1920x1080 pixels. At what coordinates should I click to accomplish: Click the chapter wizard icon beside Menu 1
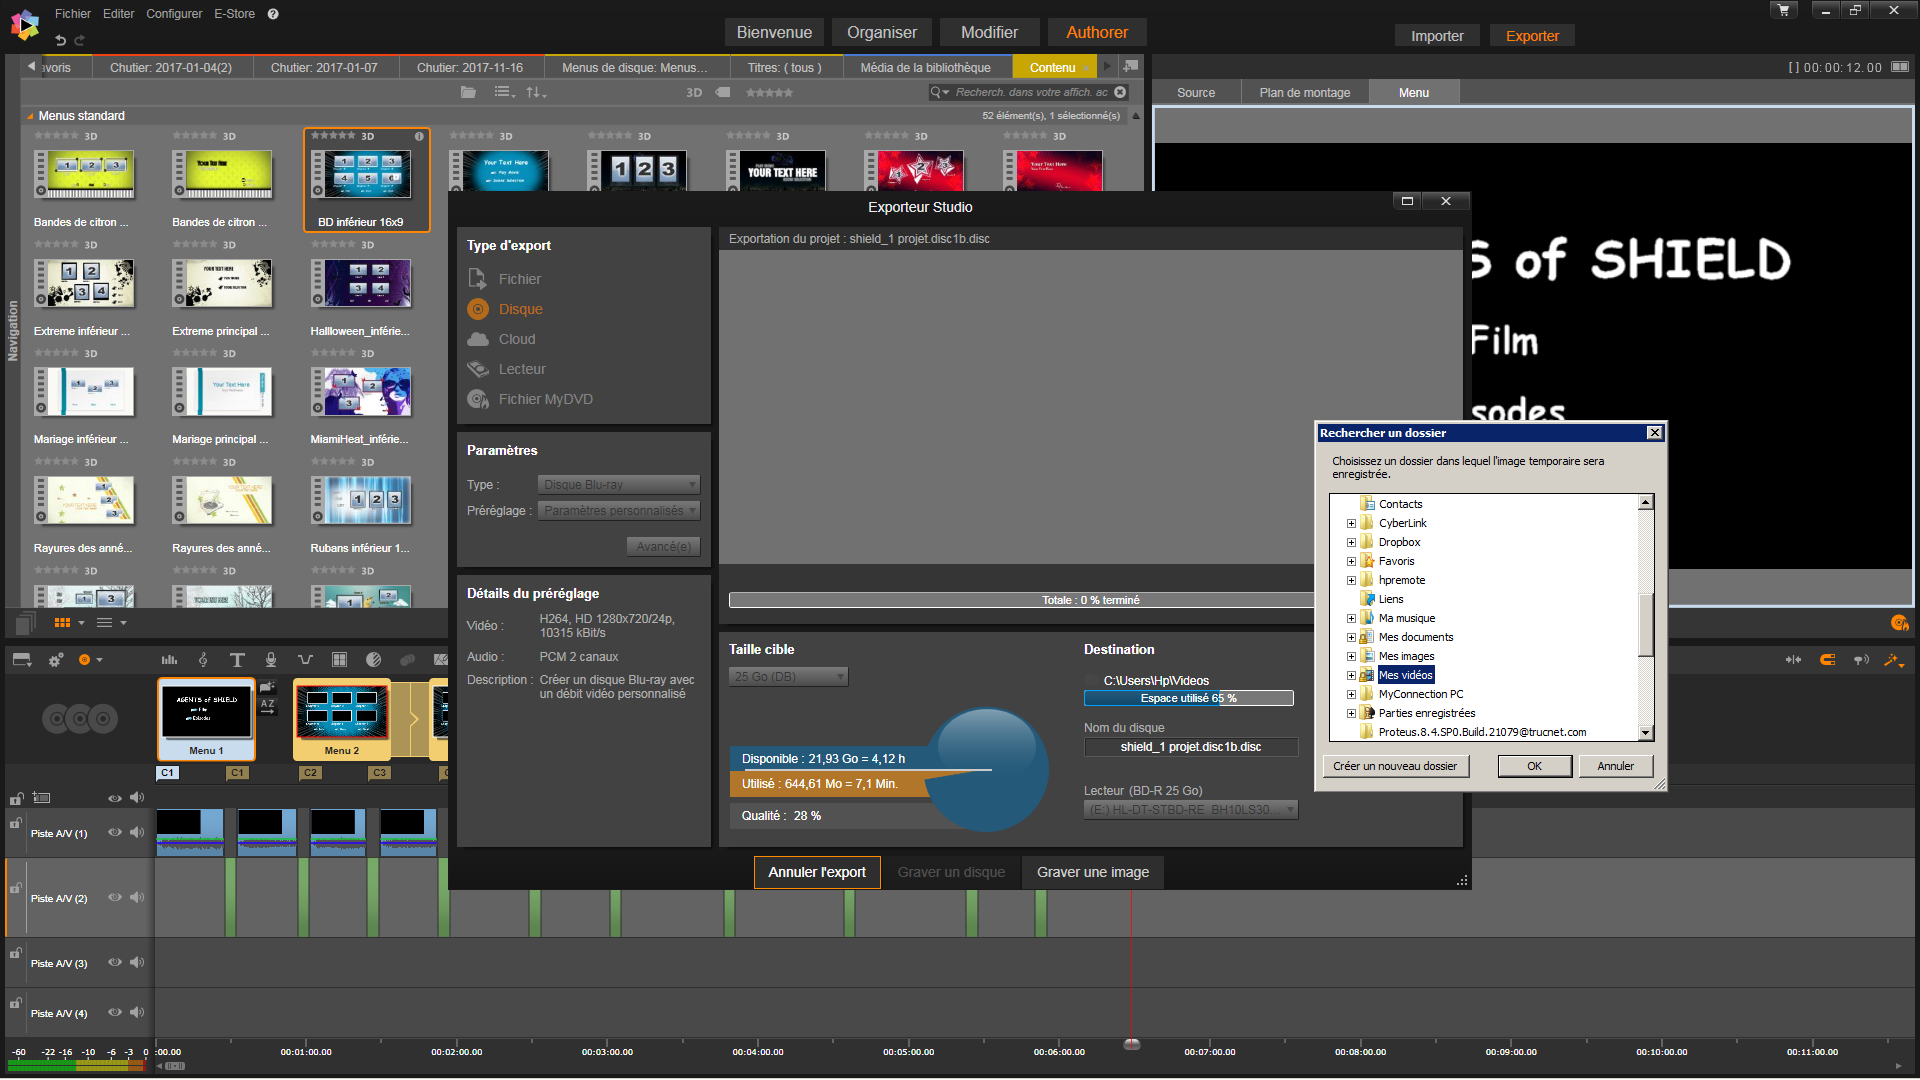point(268,687)
